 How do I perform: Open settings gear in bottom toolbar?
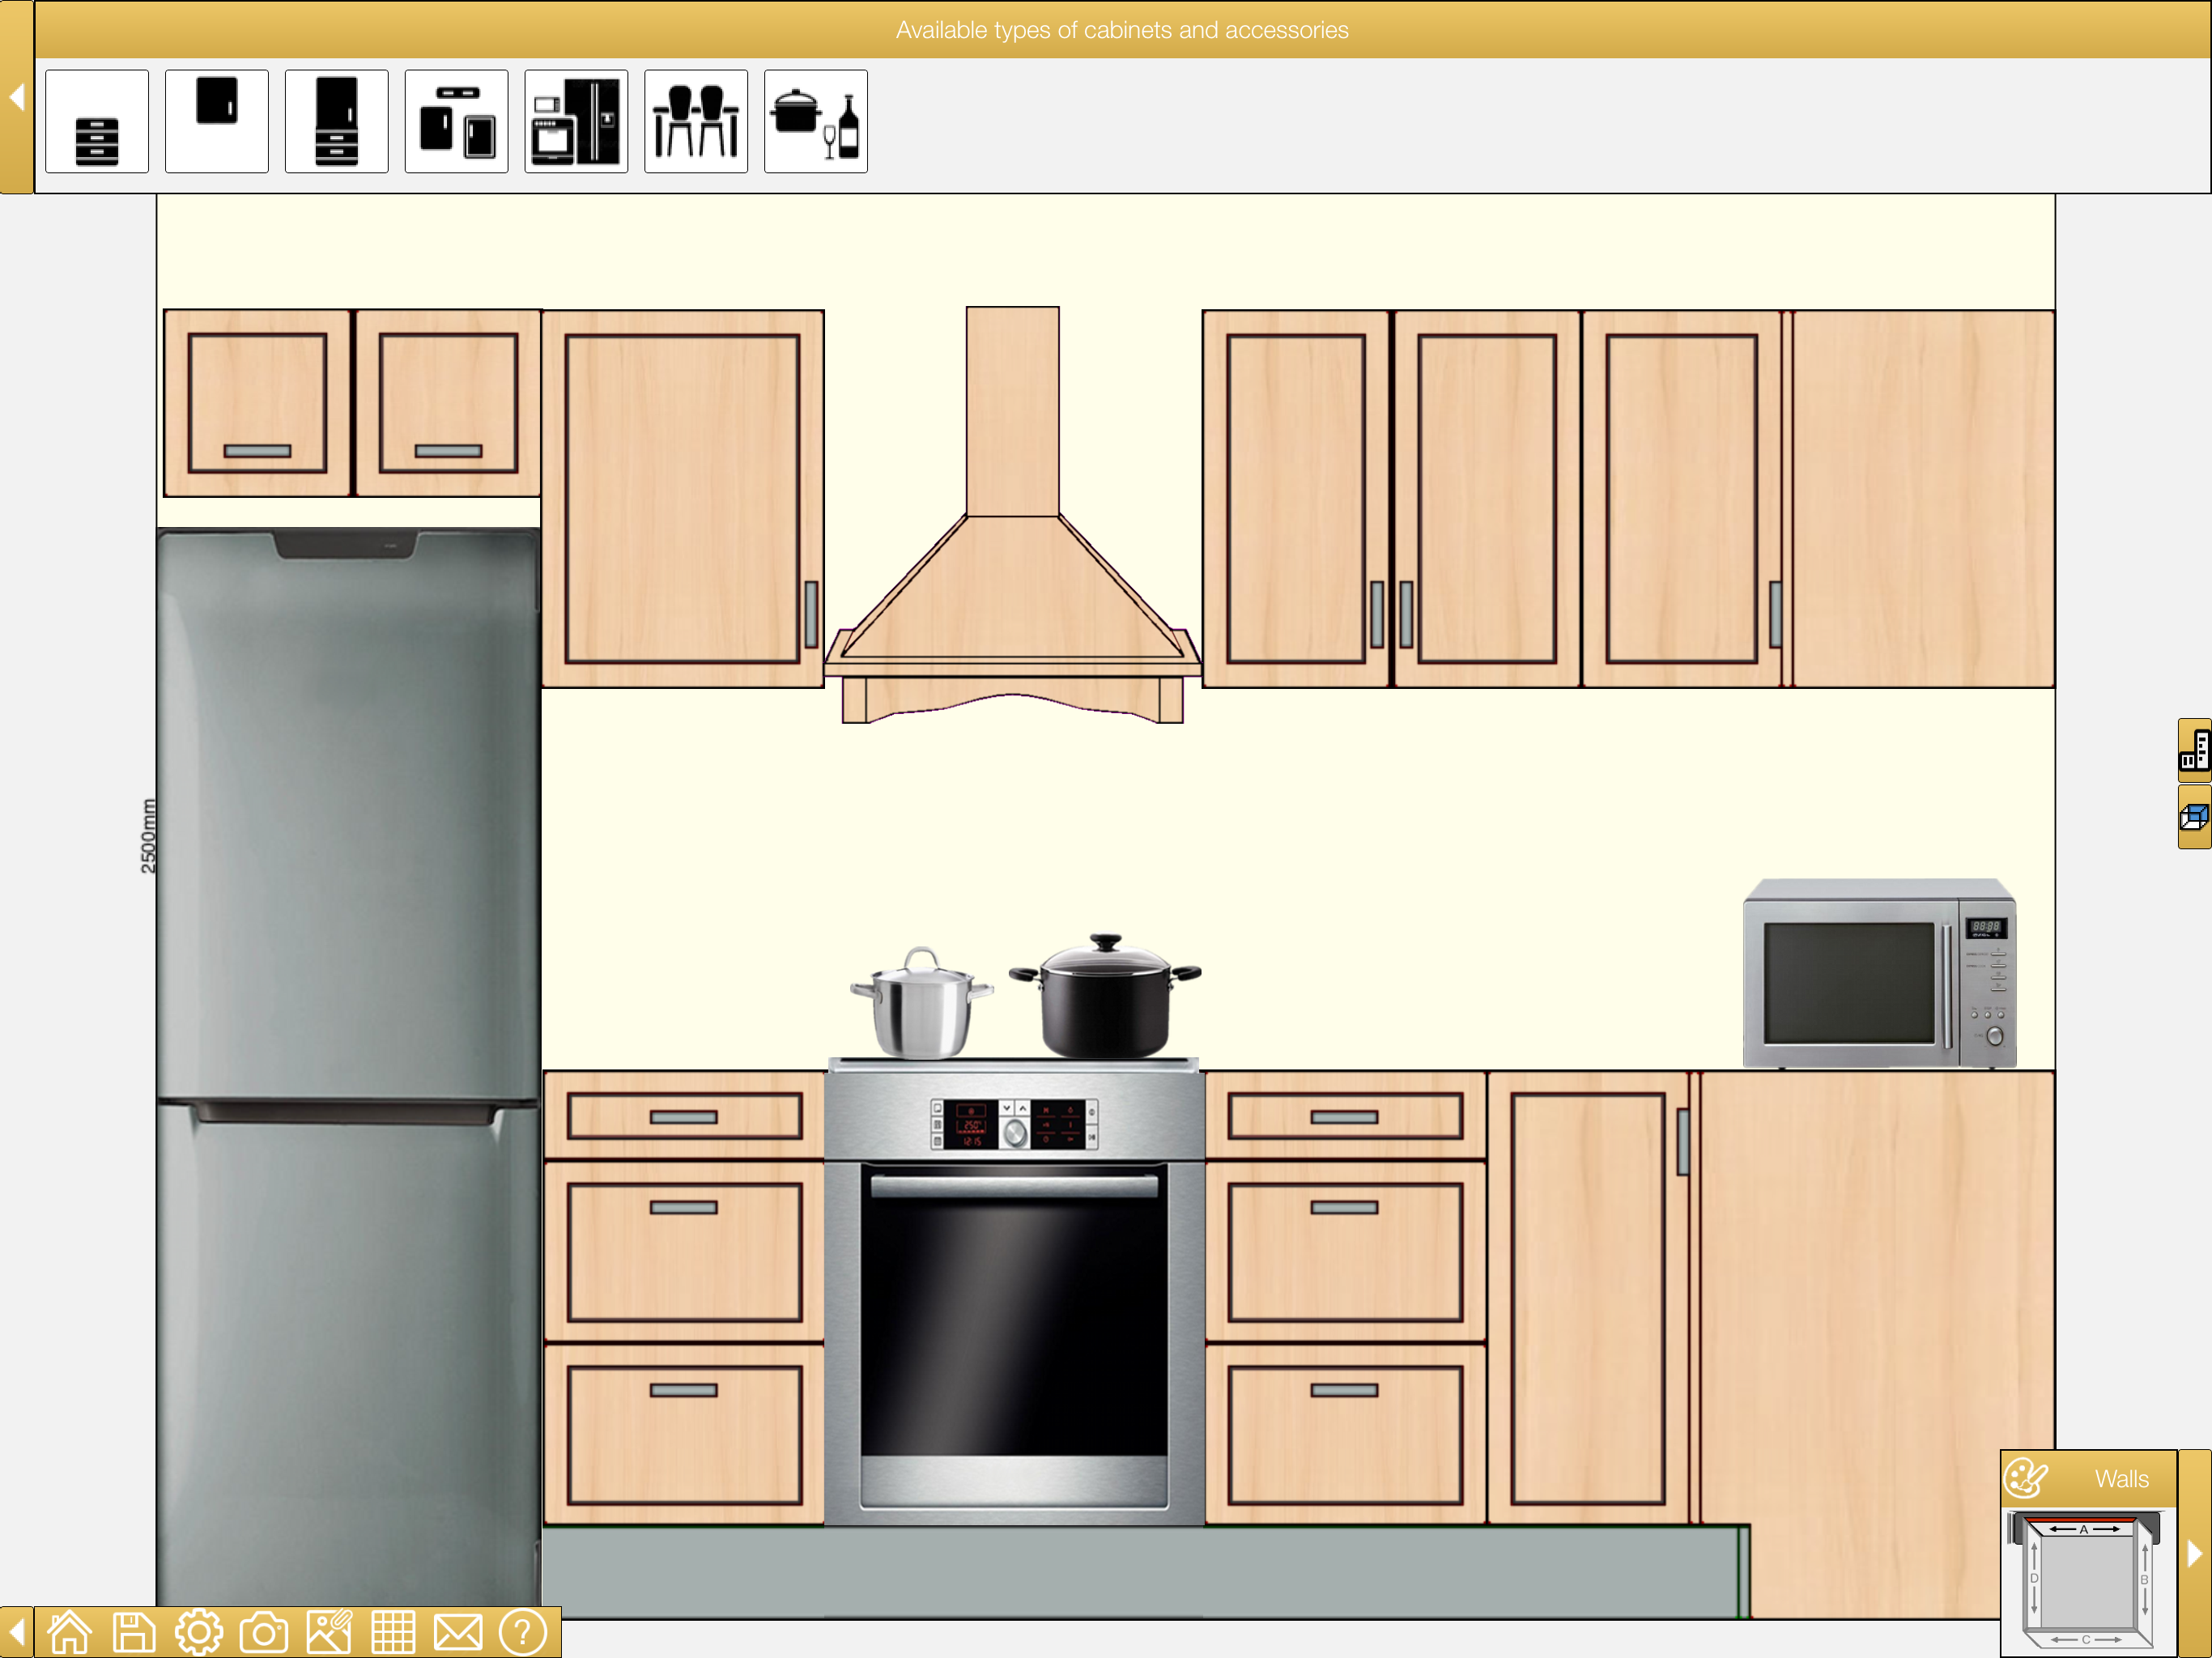[199, 1632]
